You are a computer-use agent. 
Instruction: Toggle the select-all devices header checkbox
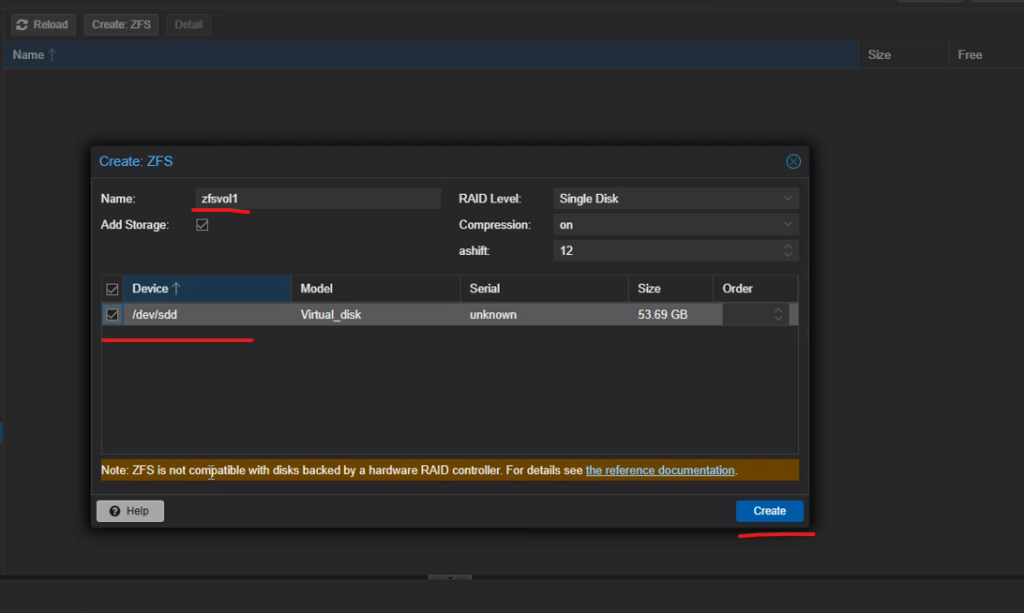coord(112,289)
